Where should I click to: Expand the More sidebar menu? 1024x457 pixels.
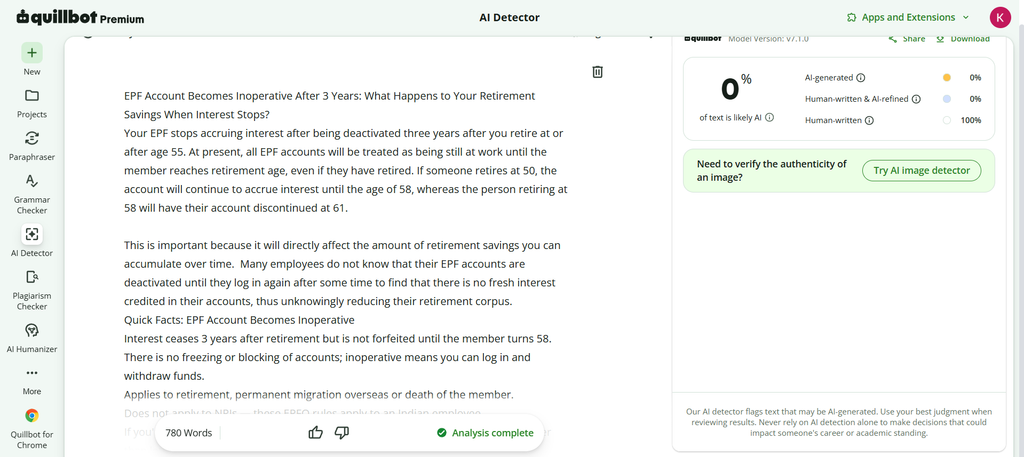pyautogui.click(x=32, y=373)
